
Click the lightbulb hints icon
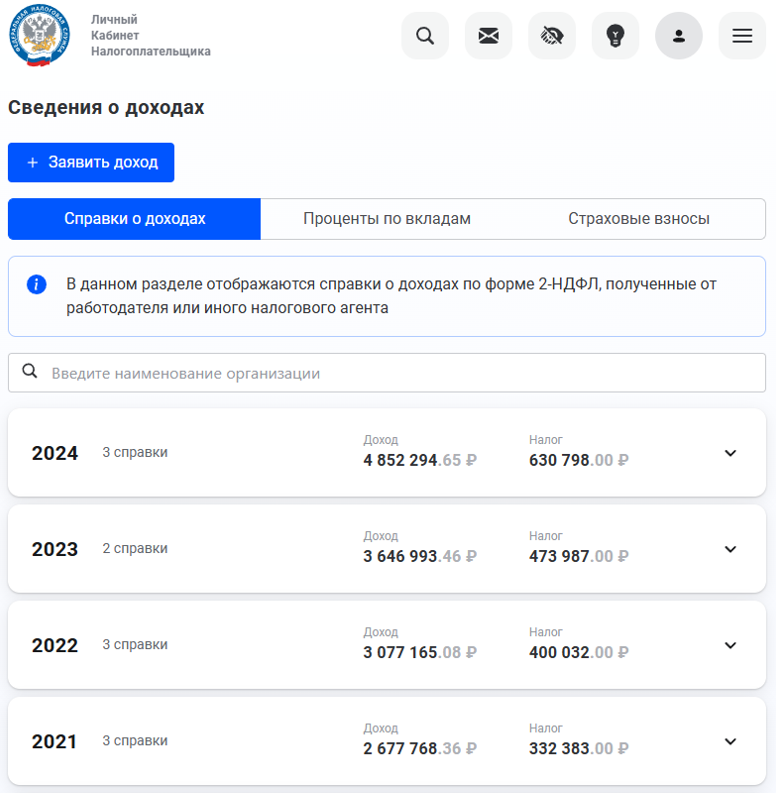pos(615,36)
